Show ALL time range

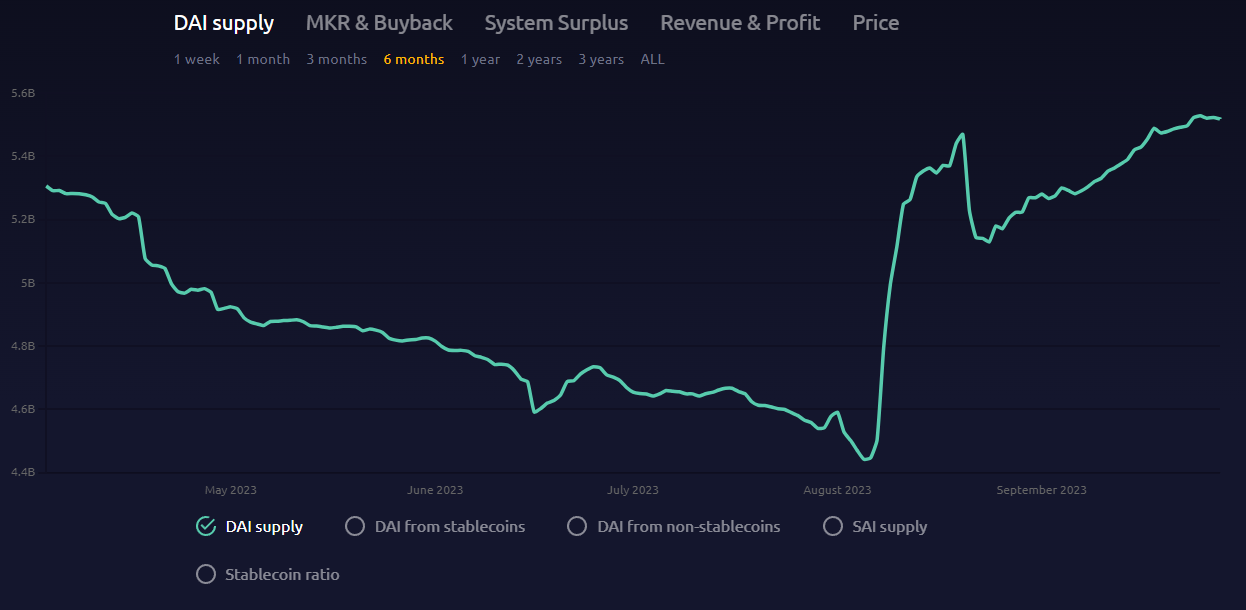[652, 59]
